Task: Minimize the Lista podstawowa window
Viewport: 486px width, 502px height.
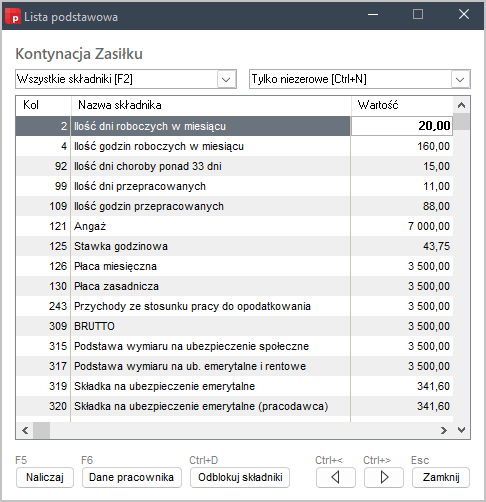Action: point(373,14)
